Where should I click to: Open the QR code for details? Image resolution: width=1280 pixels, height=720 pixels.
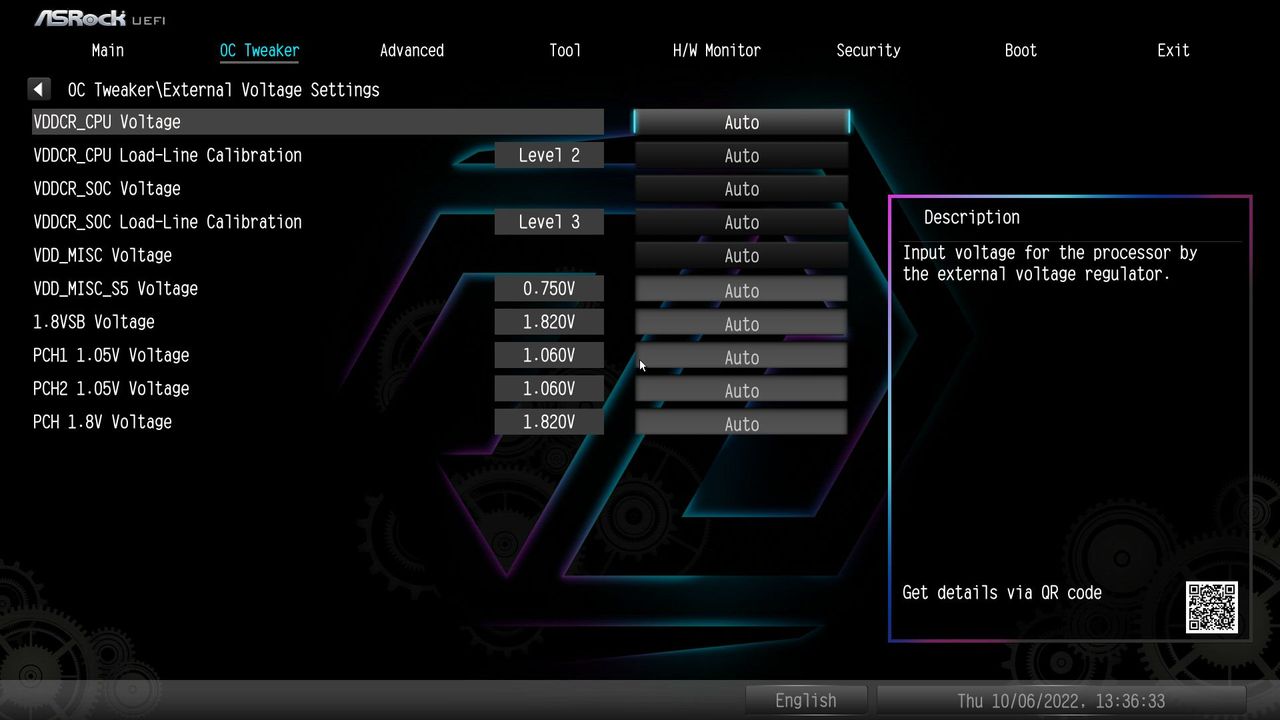1212,607
